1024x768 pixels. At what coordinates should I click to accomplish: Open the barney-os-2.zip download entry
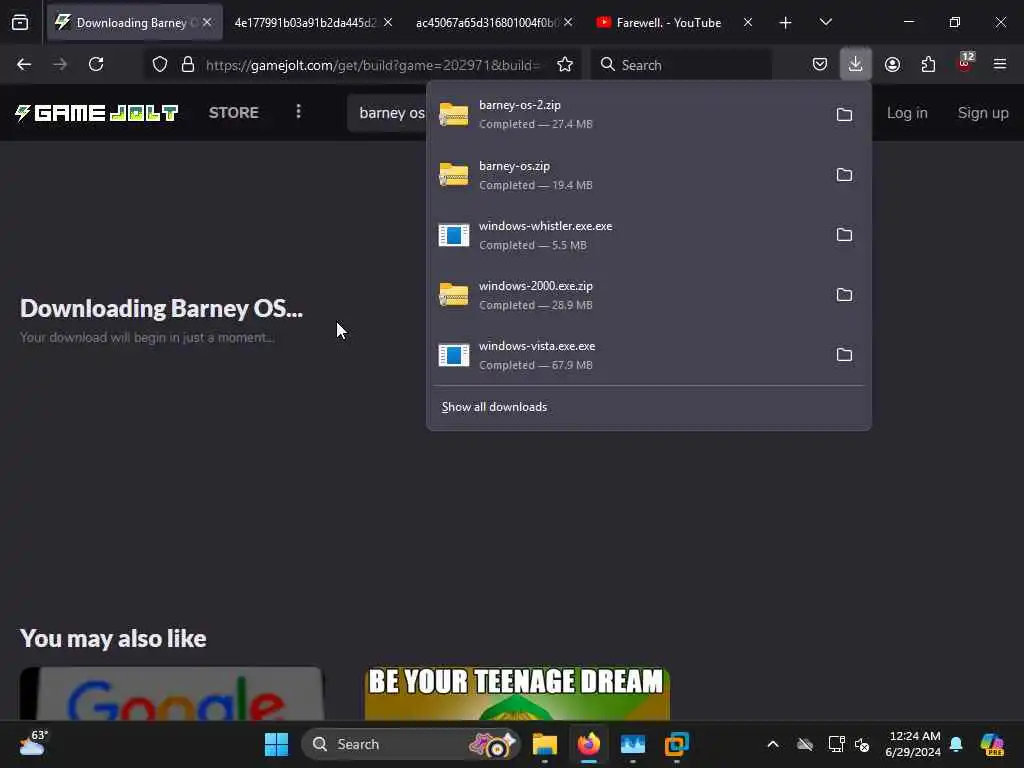pos(627,114)
